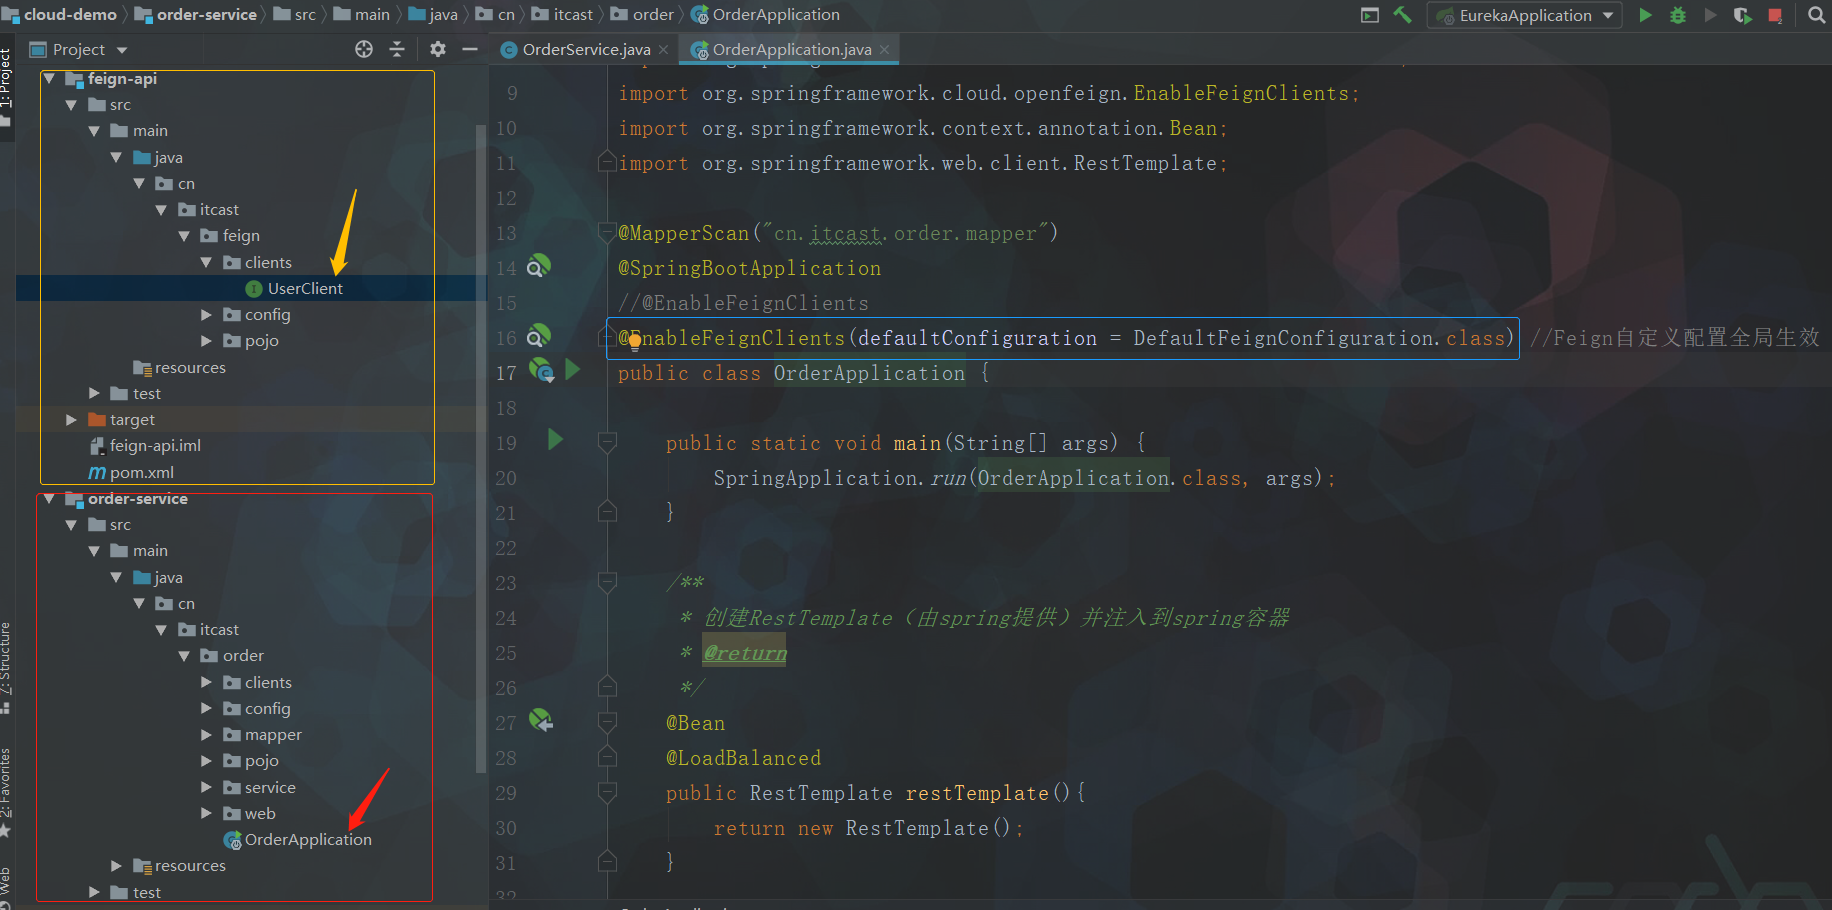Click cloud-demo in the breadcrumb bar
The width and height of the screenshot is (1832, 910).
(70, 15)
